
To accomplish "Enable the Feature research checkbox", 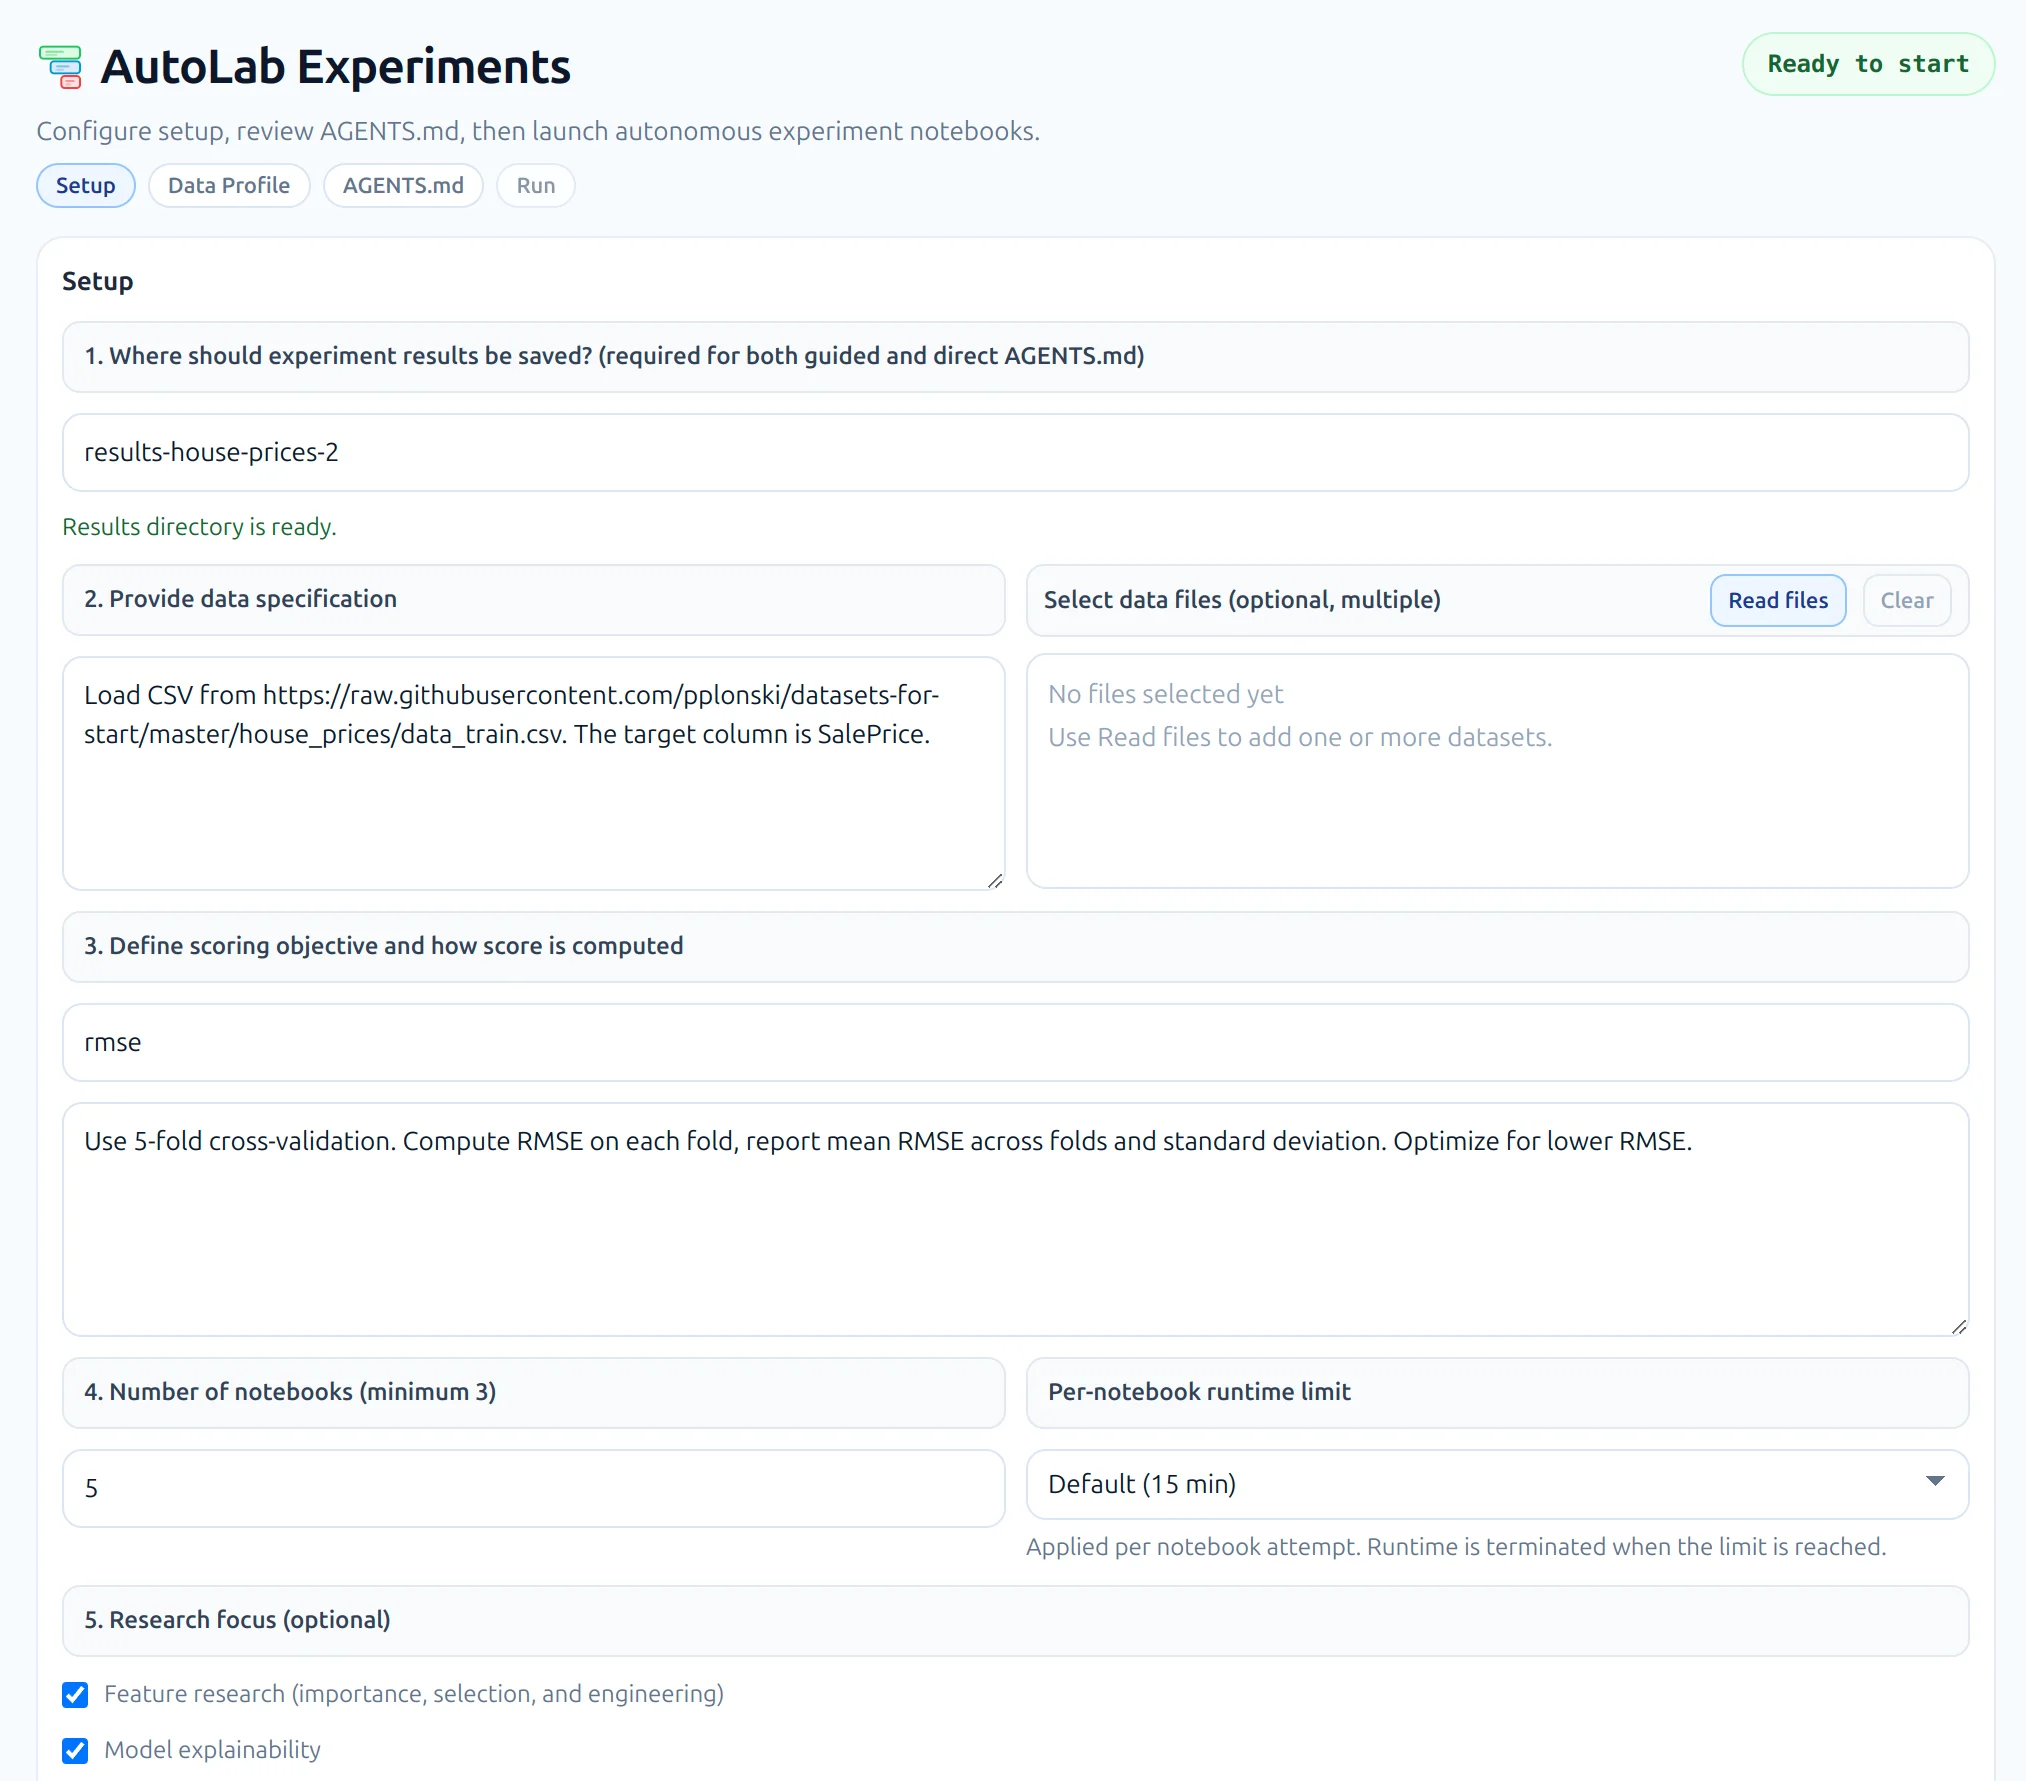I will click(75, 1694).
